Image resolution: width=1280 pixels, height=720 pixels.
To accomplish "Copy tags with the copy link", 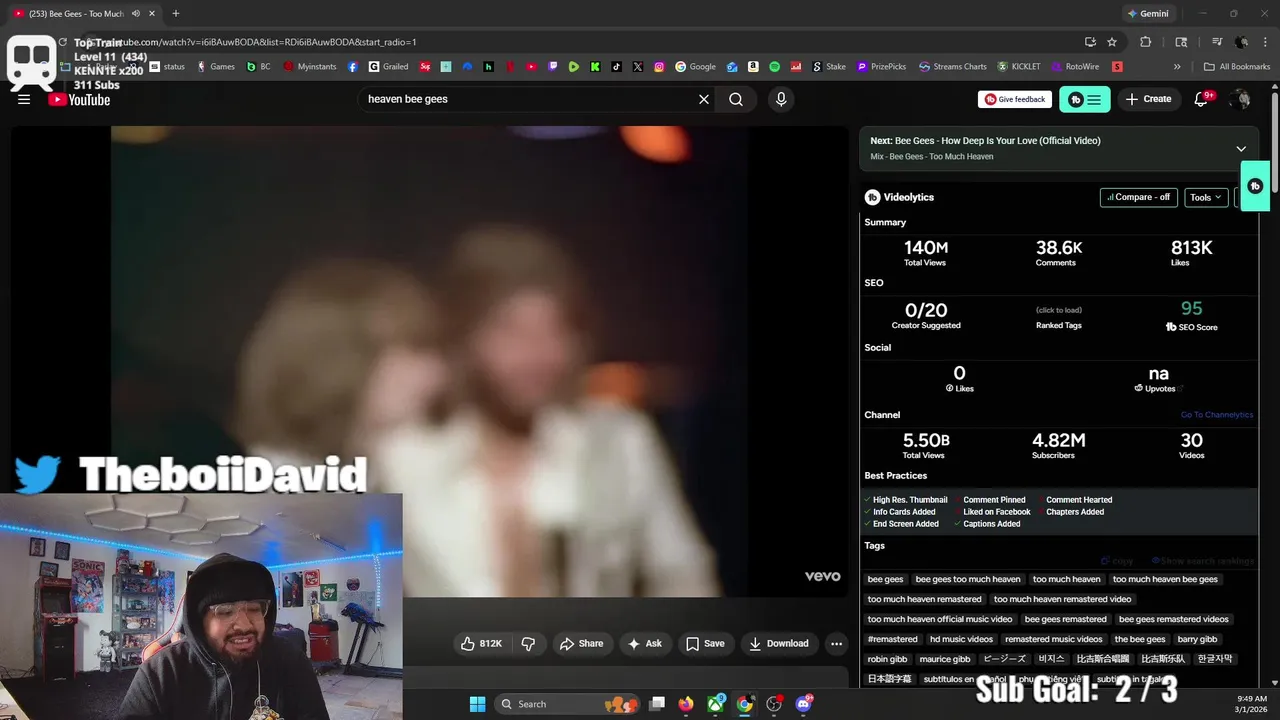I will click(x=1118, y=561).
